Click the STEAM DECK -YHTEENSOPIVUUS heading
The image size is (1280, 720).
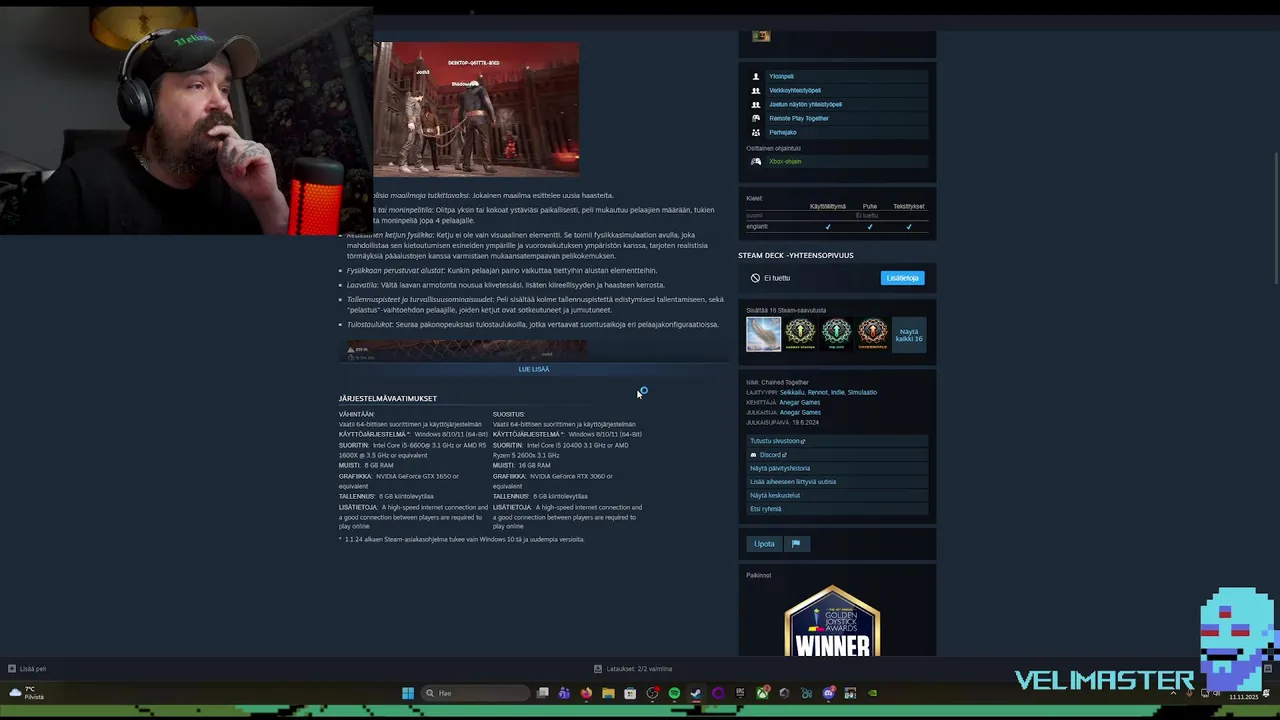tap(796, 255)
